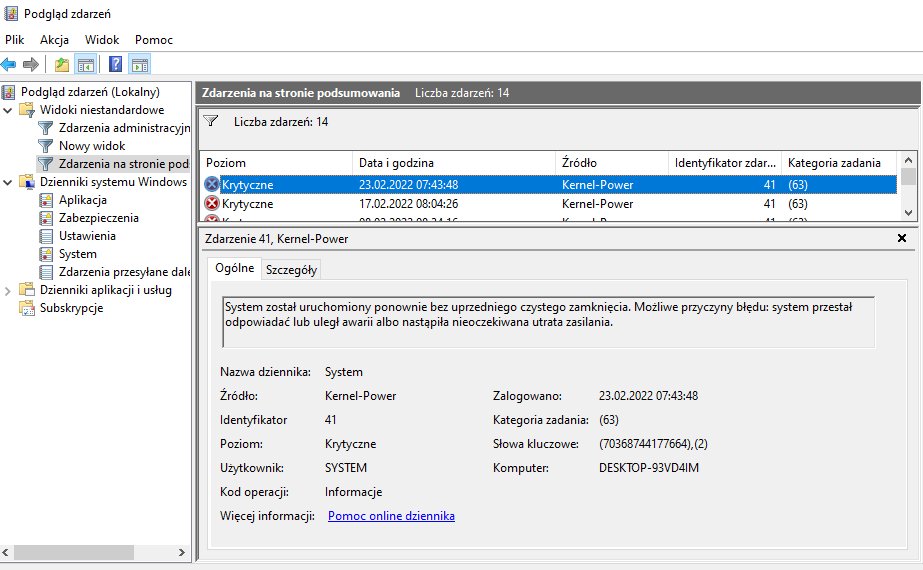923x570 pixels.
Task: Open the Akcja menu
Action: point(54,39)
